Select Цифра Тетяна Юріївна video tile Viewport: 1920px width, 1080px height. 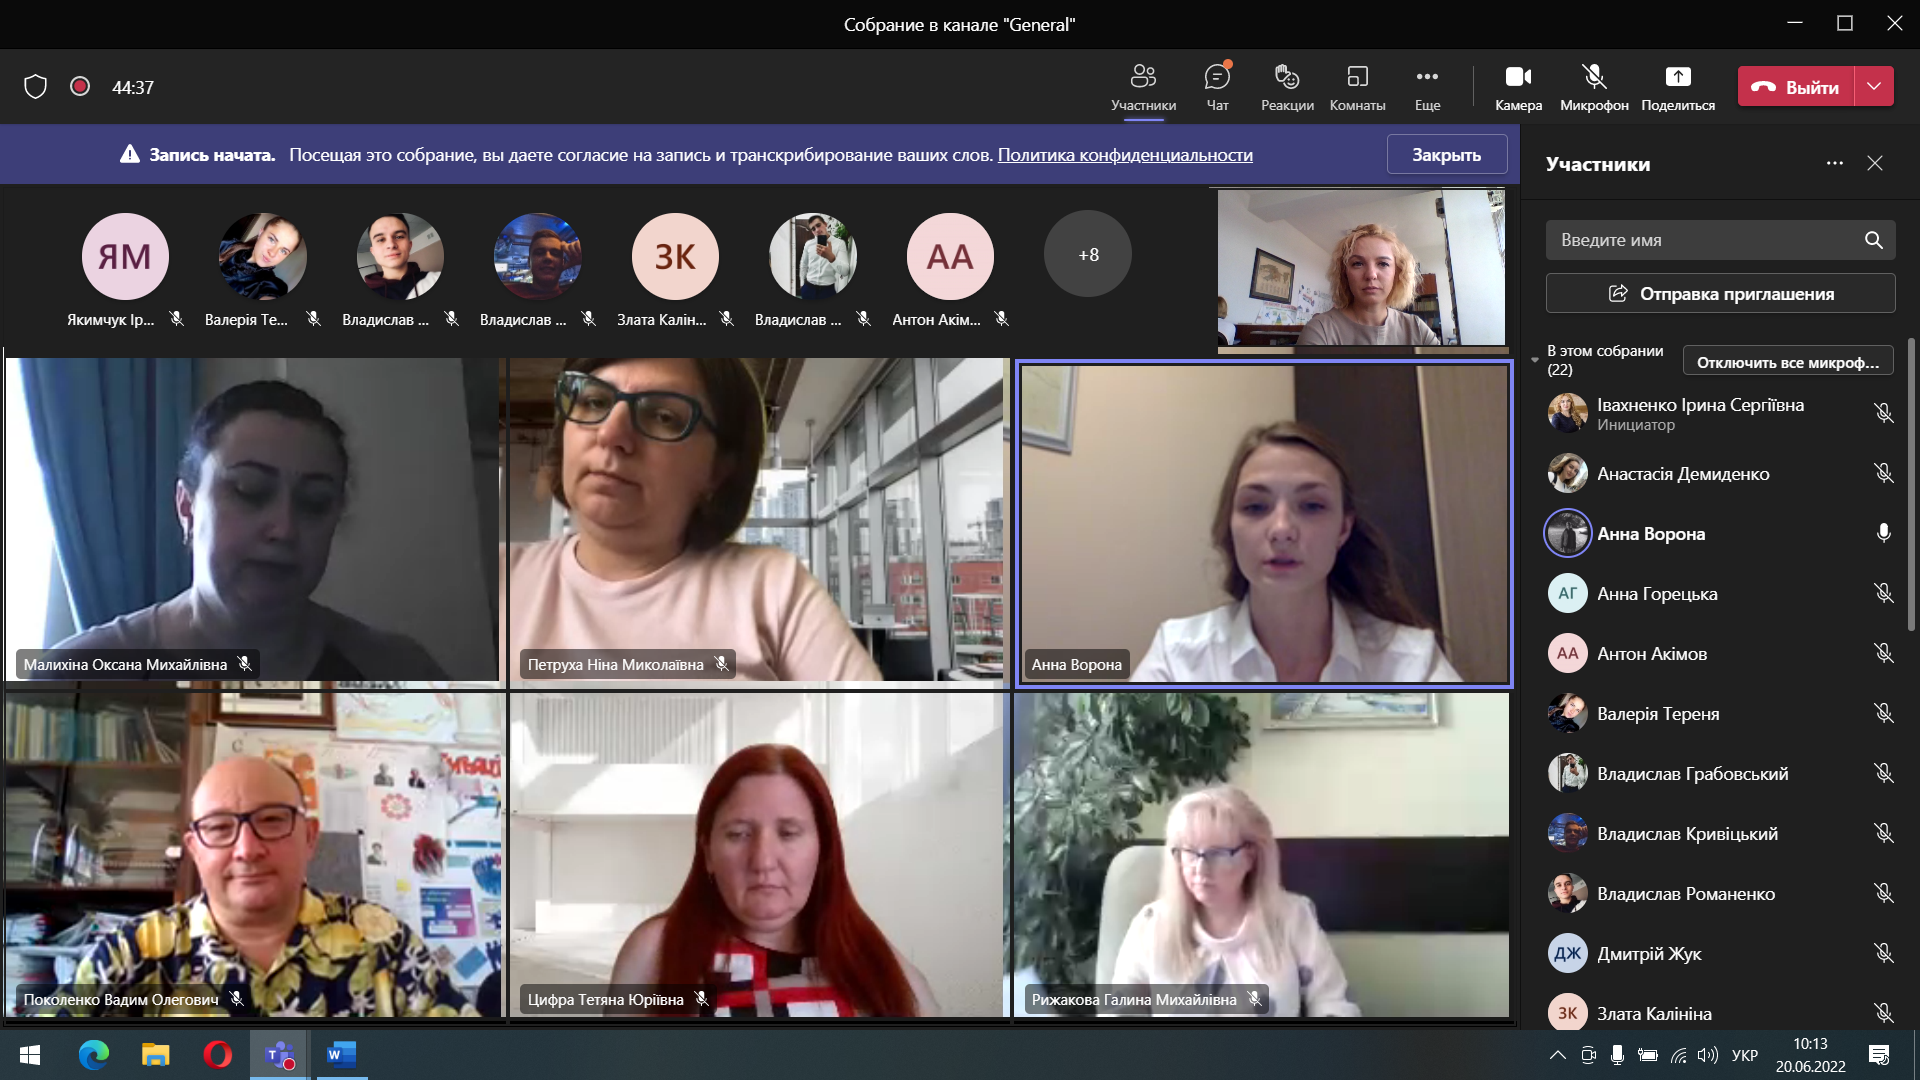click(759, 856)
